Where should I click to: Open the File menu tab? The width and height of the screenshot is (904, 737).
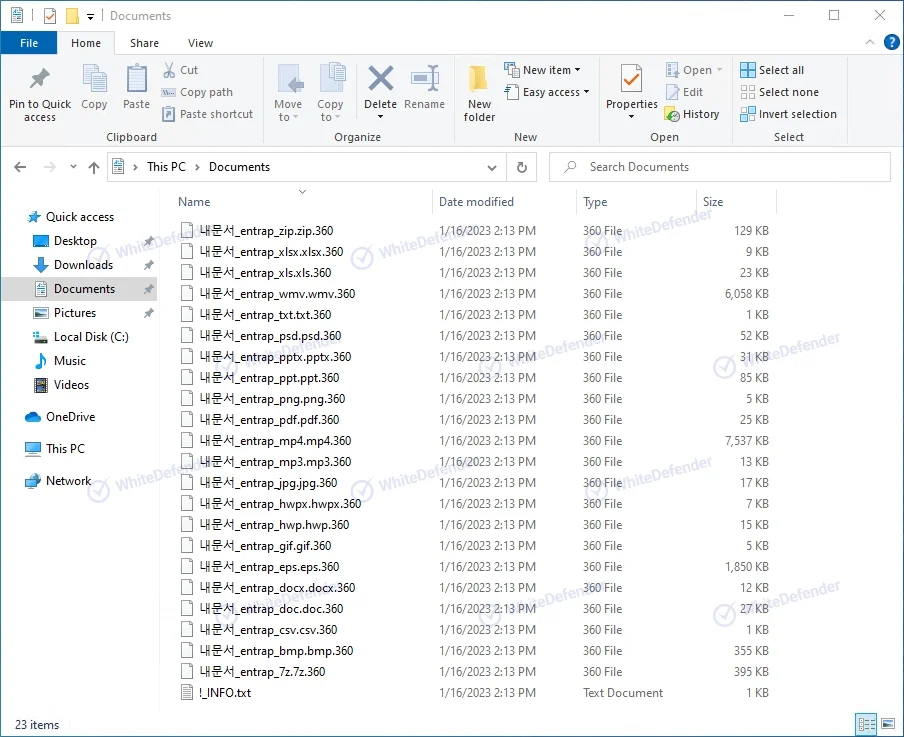tap(29, 43)
